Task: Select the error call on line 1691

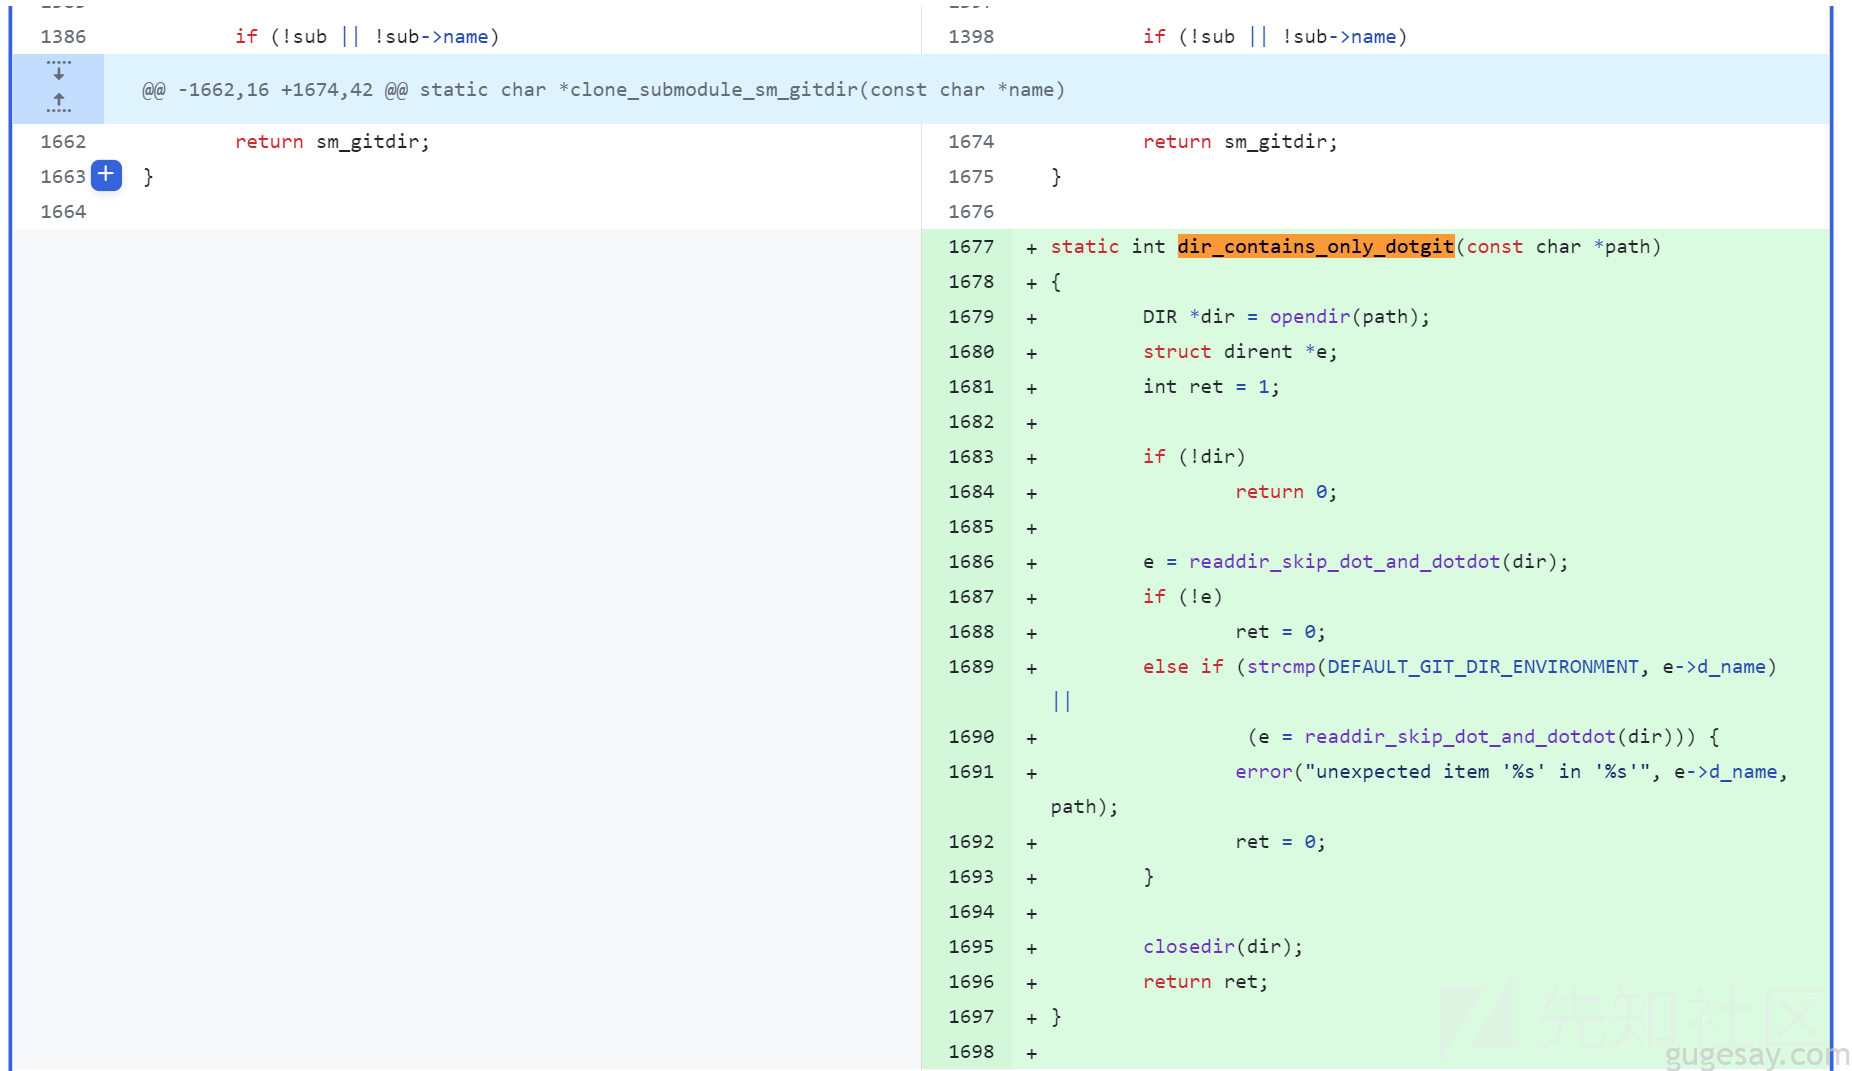Action: tap(1263, 771)
